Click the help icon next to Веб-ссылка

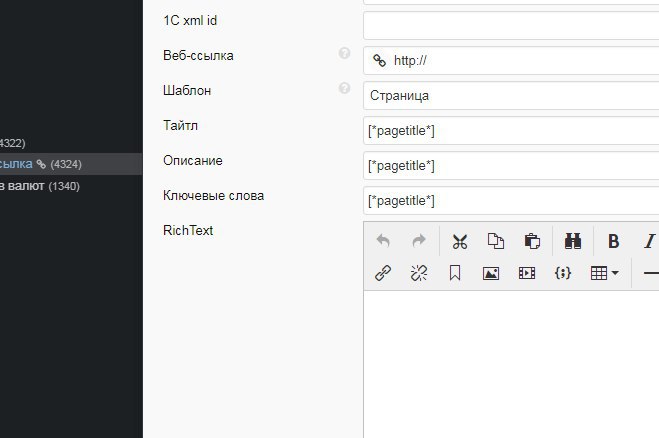pyautogui.click(x=345, y=54)
